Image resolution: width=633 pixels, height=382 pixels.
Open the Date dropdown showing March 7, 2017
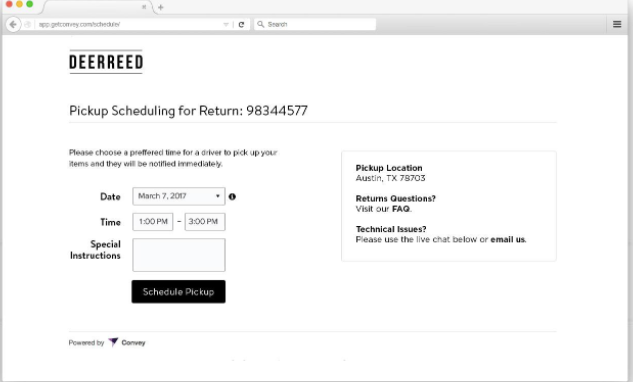pyautogui.click(x=179, y=196)
